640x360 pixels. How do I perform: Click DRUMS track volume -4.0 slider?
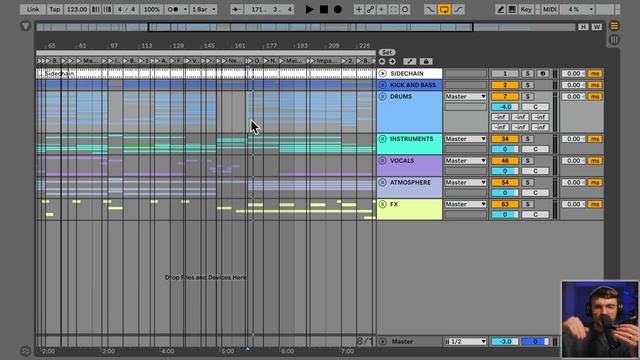click(x=504, y=107)
